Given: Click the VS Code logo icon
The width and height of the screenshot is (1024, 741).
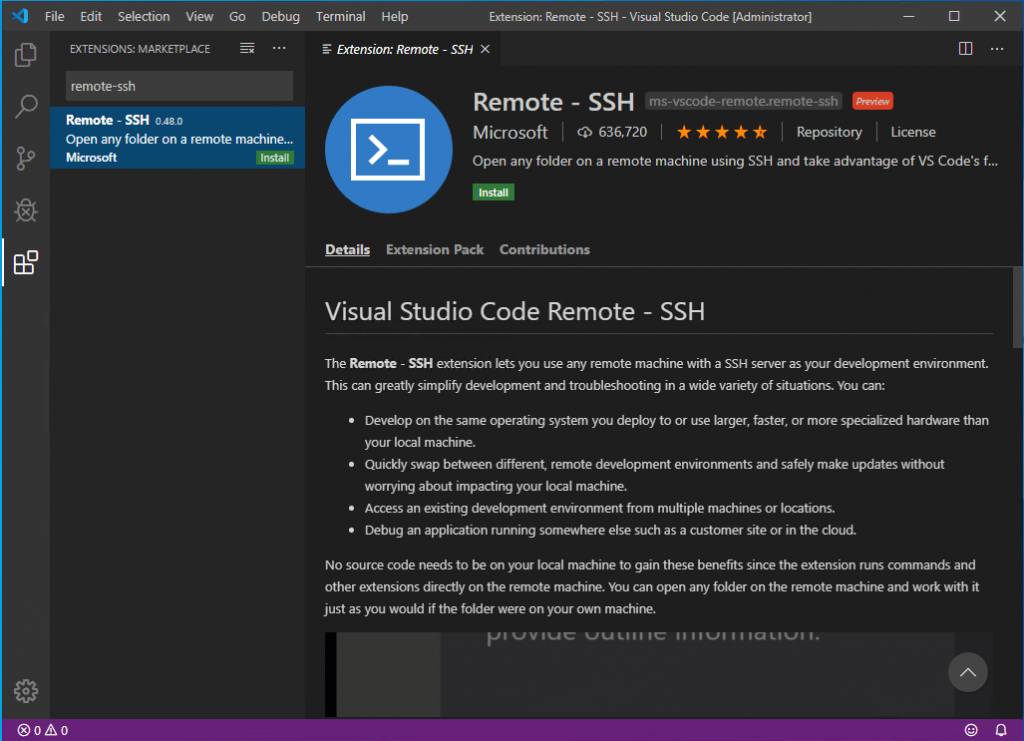Looking at the screenshot, I should click(x=20, y=16).
